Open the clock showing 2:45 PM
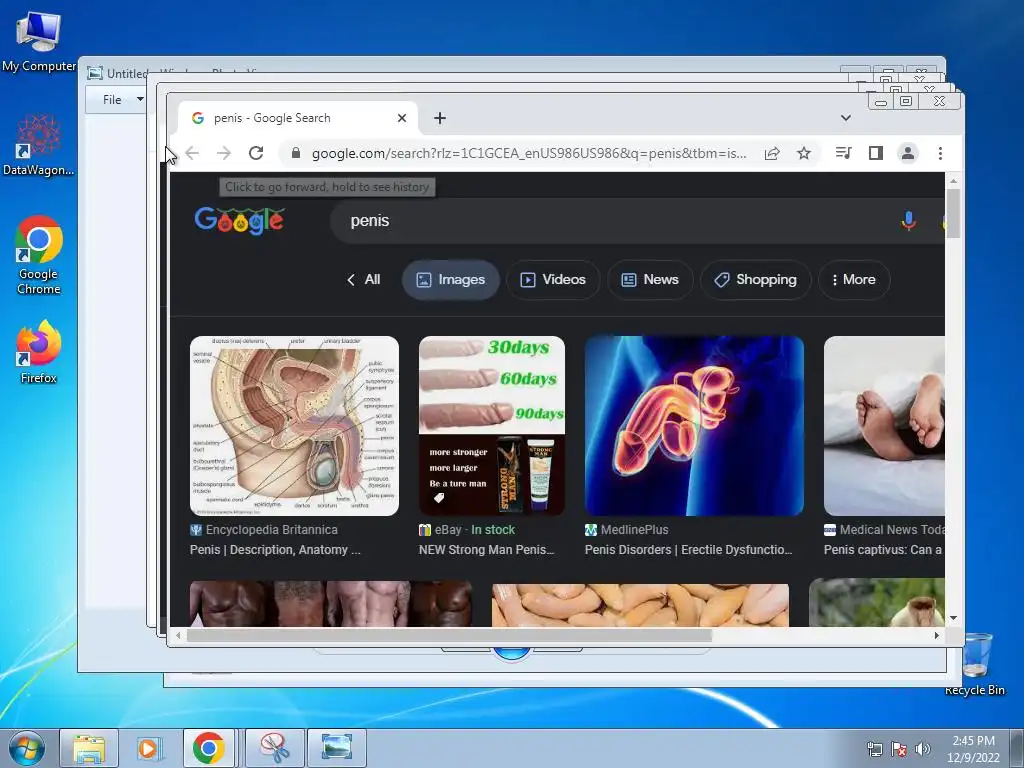The width and height of the screenshot is (1024, 768). pos(973,748)
